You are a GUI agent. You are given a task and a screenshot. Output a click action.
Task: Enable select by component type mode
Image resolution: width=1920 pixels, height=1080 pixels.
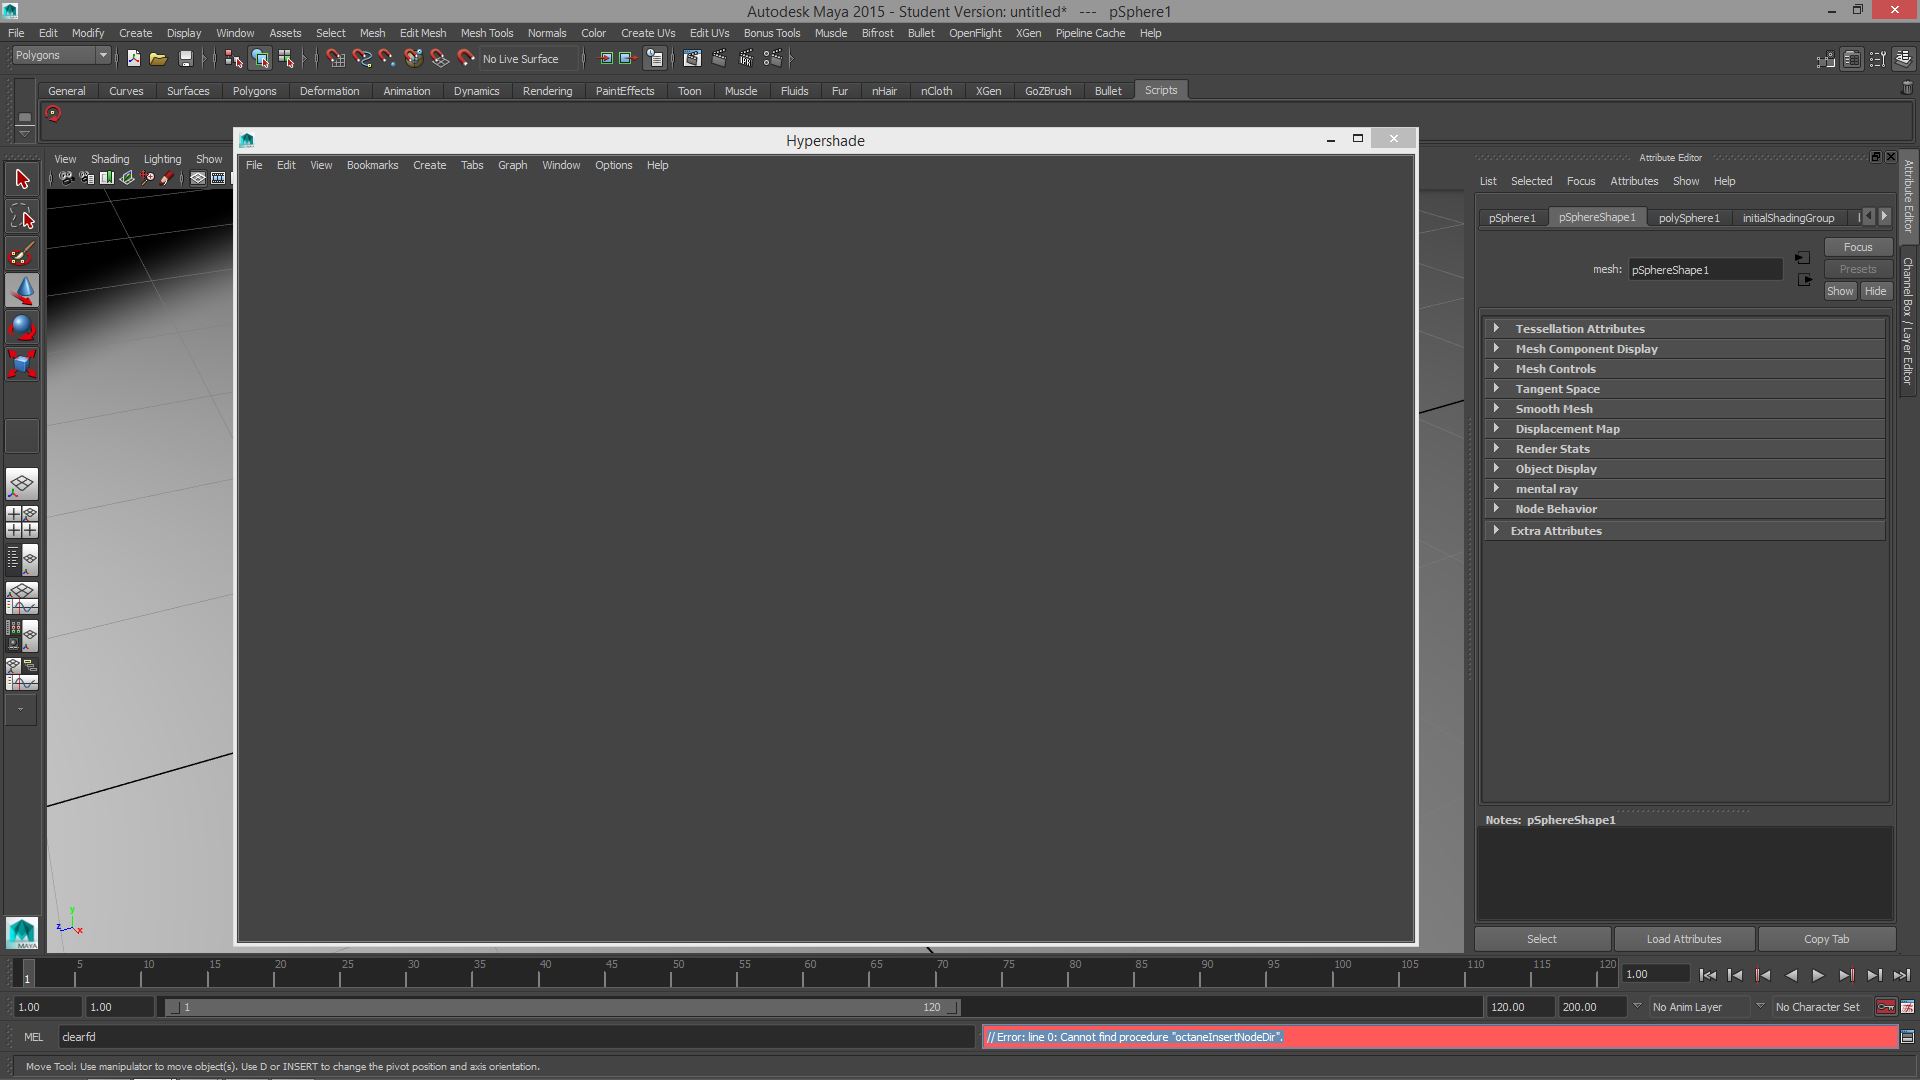(286, 59)
